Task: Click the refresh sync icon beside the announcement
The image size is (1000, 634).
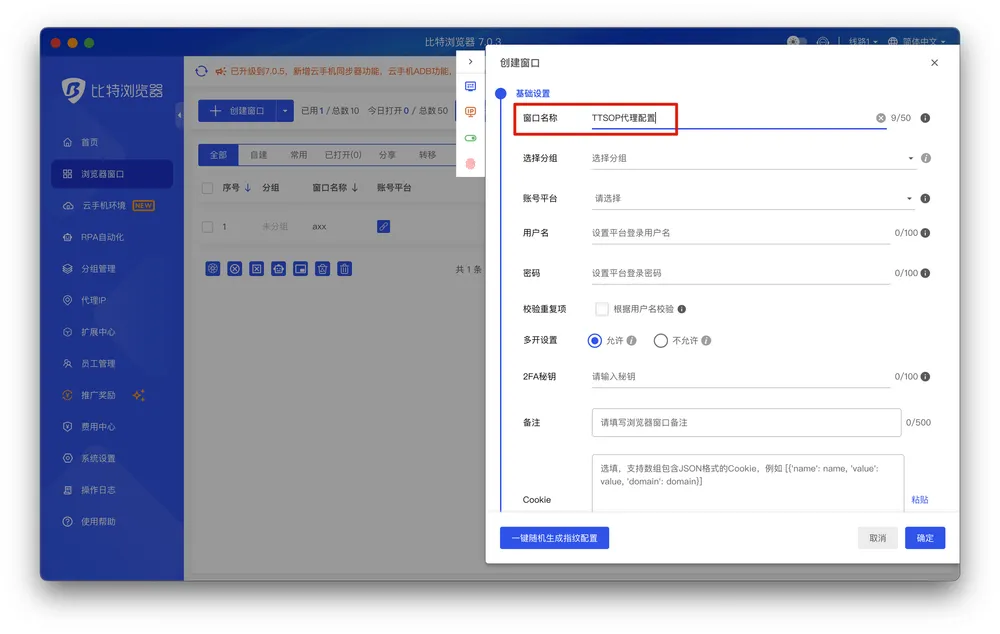Action: 202,71
